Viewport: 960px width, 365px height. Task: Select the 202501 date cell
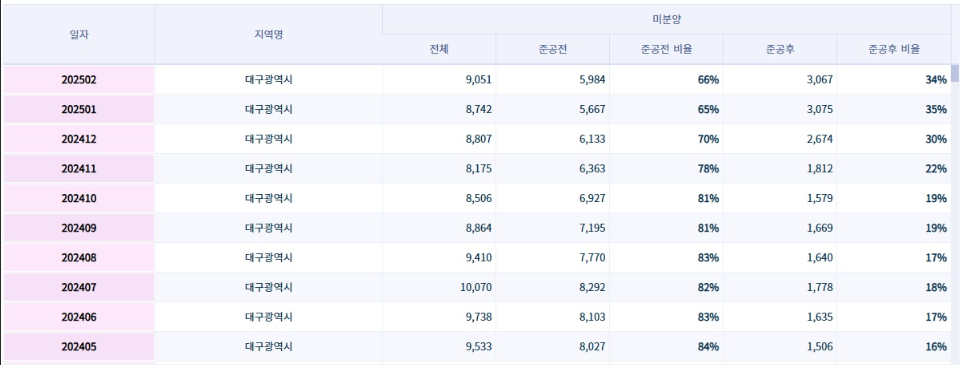79,110
